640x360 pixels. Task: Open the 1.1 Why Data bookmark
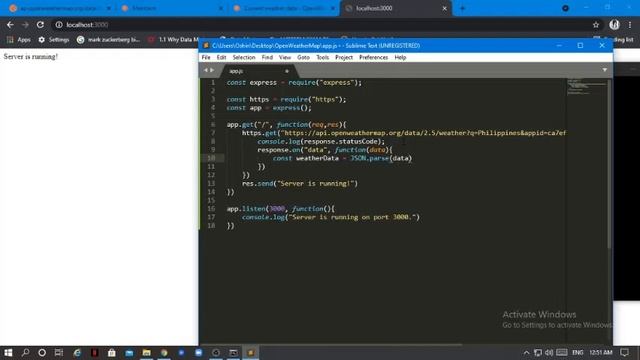pos(173,40)
